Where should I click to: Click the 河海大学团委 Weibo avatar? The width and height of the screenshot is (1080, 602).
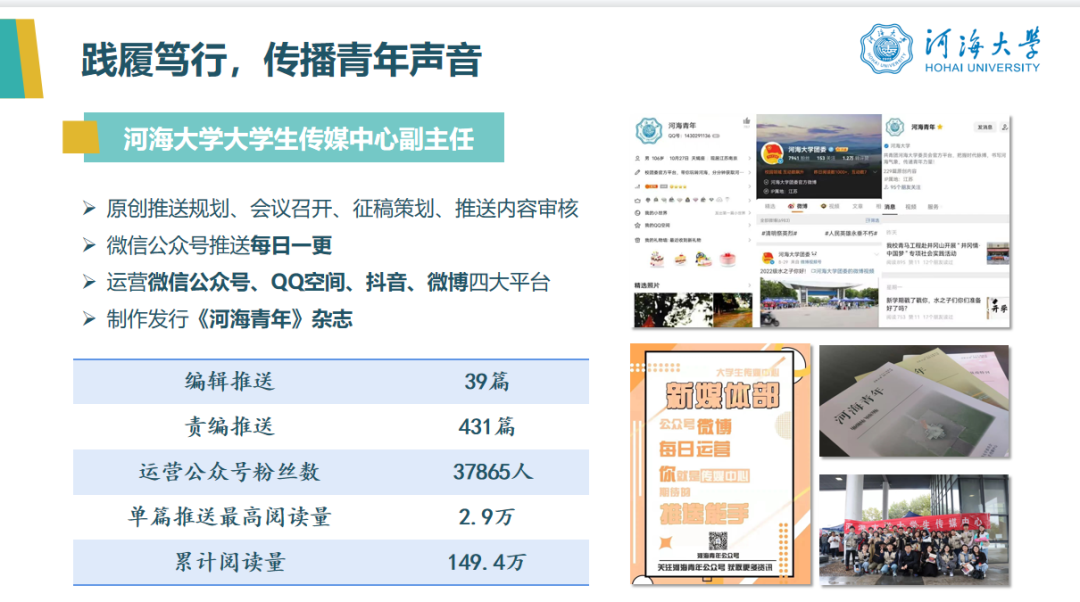tap(773, 150)
